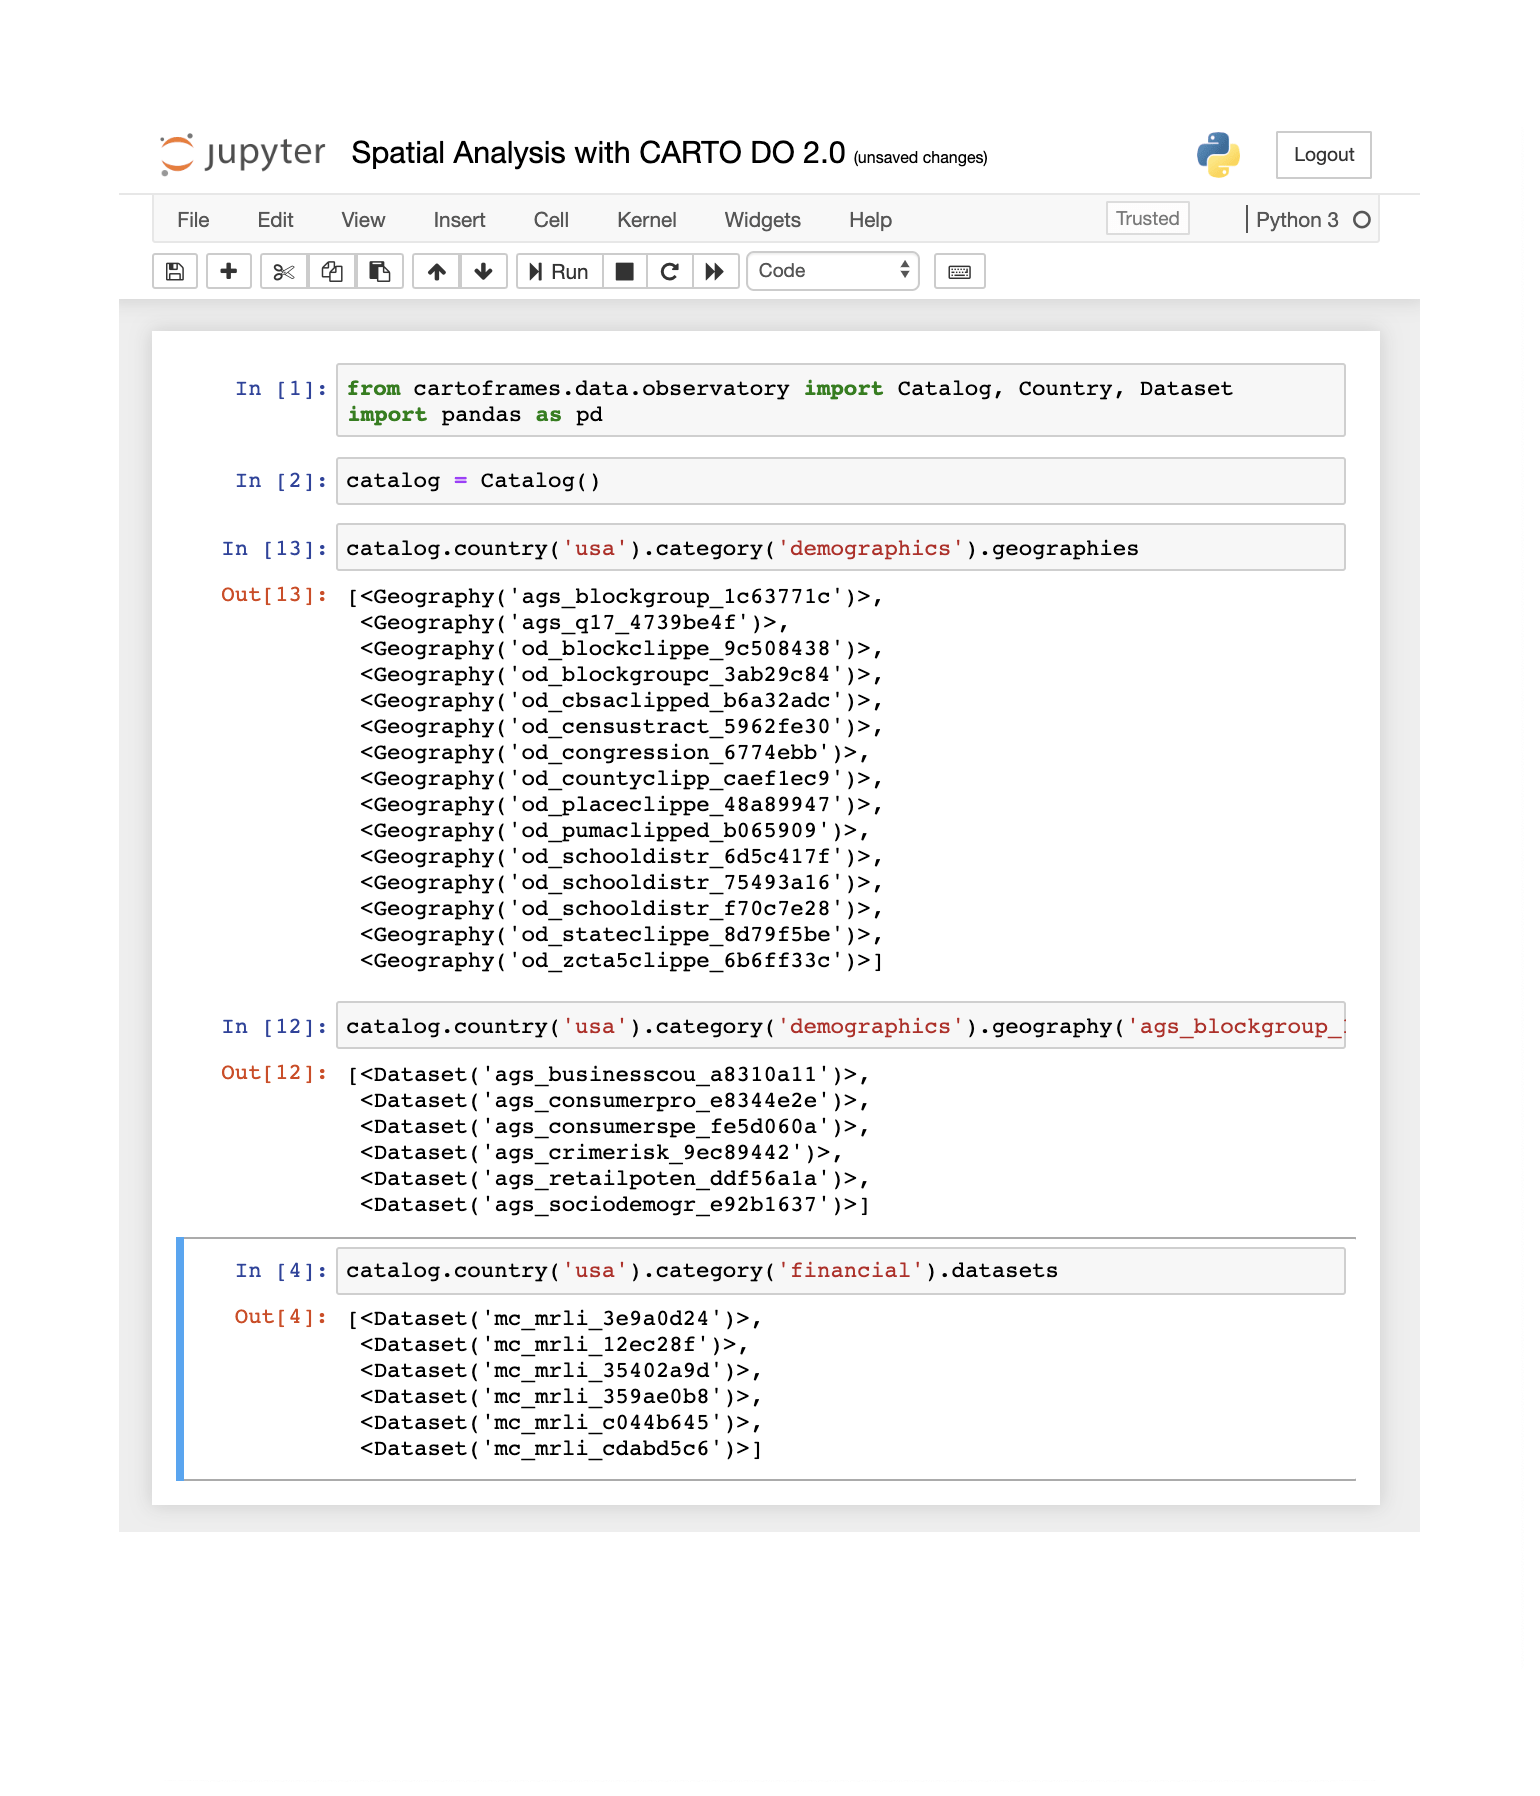Image resolution: width=1540 pixels, height=1796 pixels.
Task: Copy selected cells icon
Action: point(332,271)
